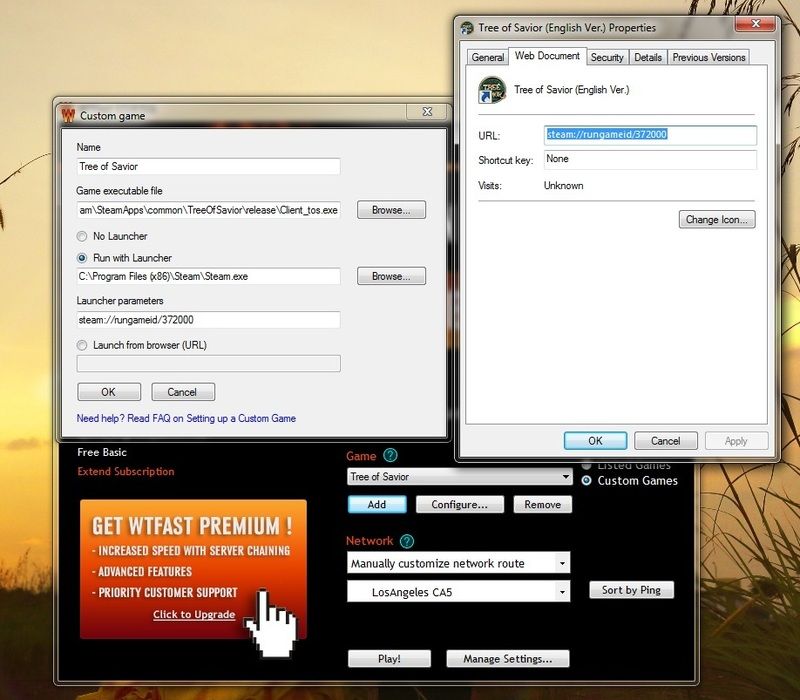
Task: Open the Network help question-mark icon
Action: pos(407,541)
